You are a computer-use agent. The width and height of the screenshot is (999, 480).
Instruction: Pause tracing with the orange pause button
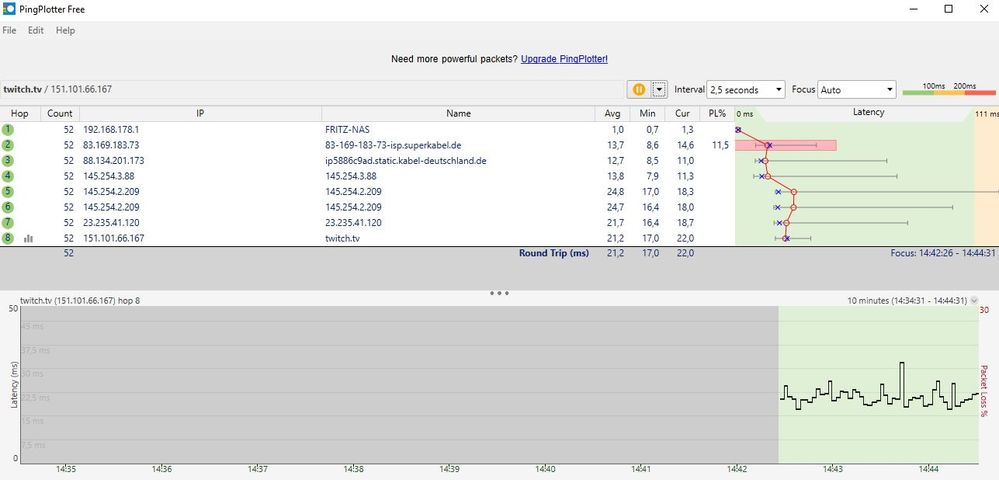pyautogui.click(x=639, y=90)
